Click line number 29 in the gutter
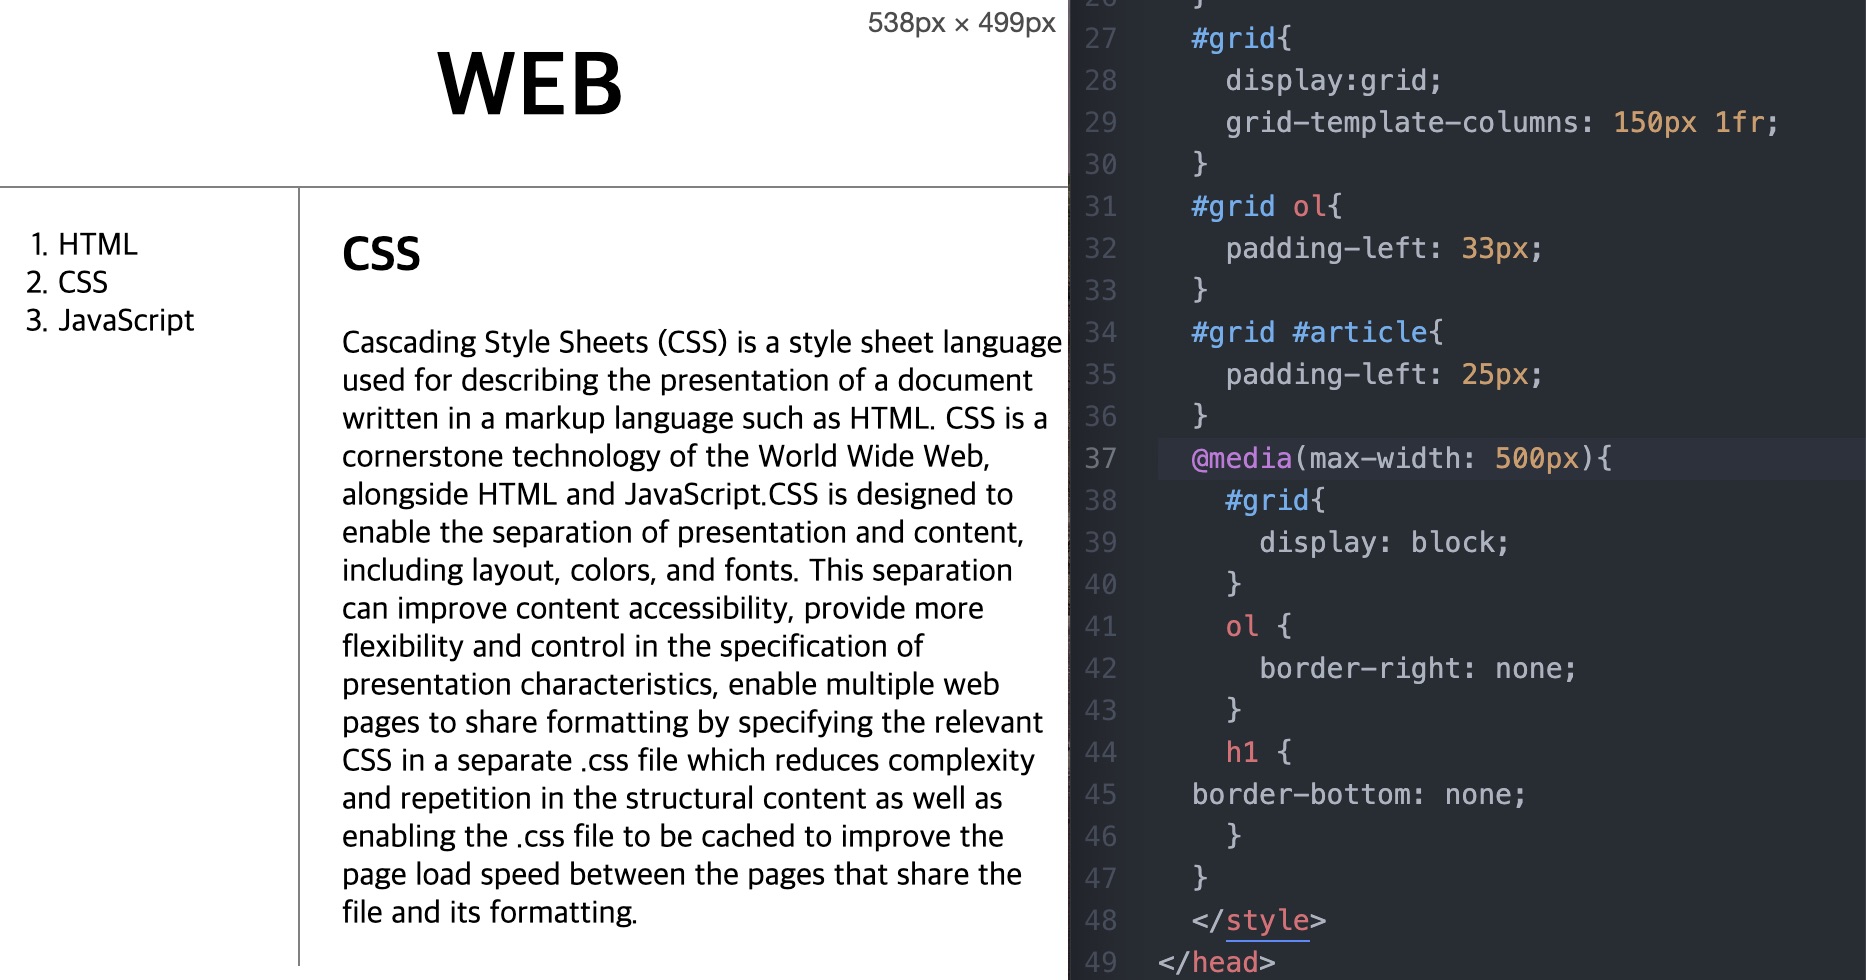Screen dimensions: 1866x980 (x=1100, y=122)
